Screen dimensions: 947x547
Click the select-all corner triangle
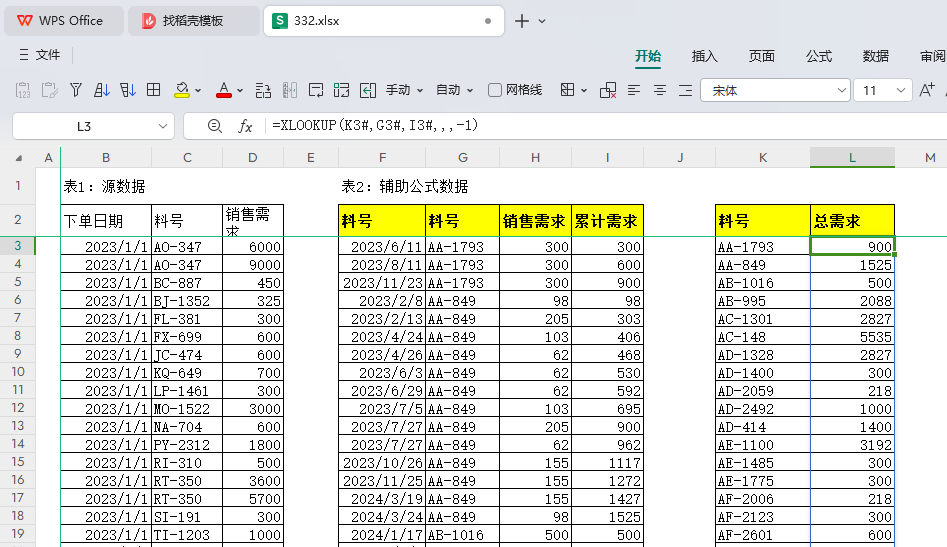tap(19, 158)
